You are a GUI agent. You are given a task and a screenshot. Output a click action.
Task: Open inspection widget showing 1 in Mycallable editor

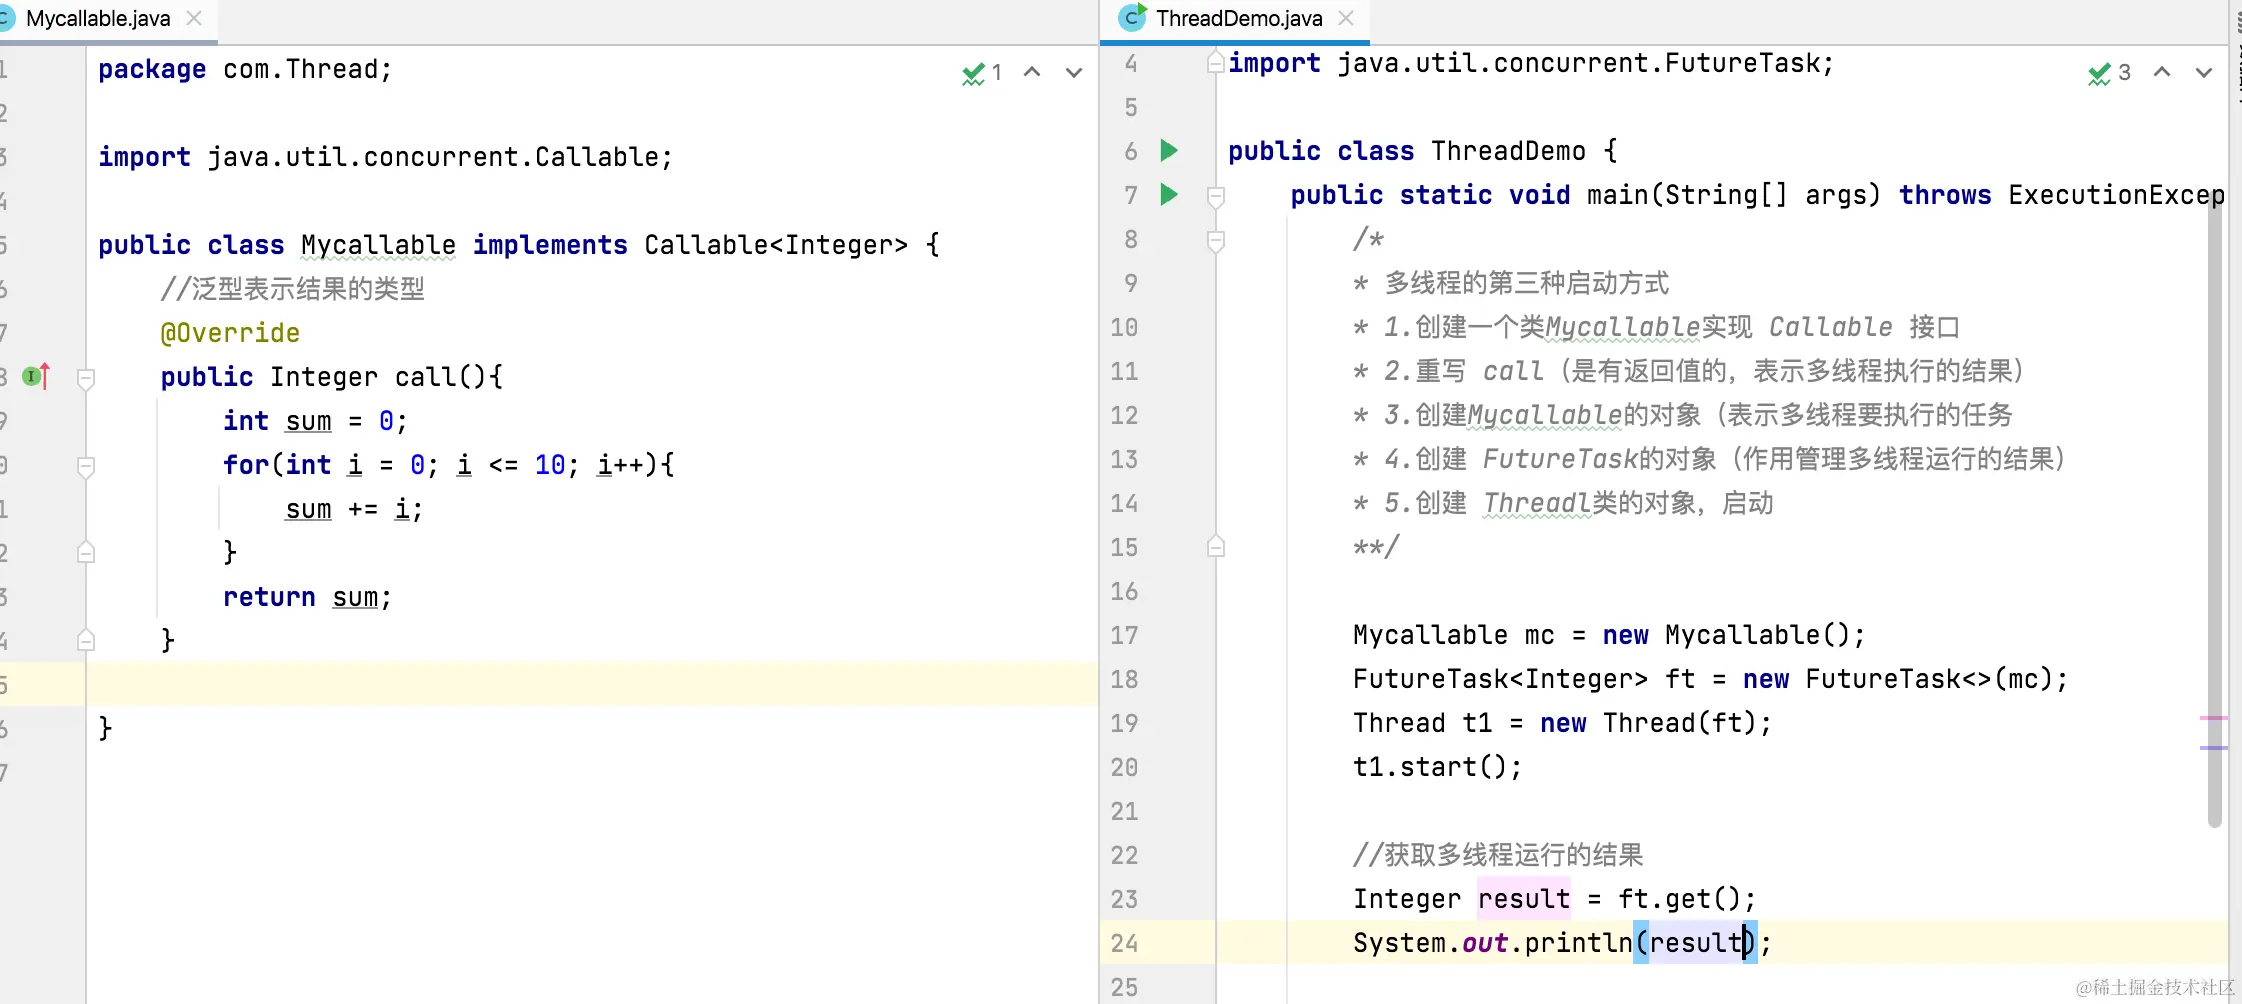pyautogui.click(x=982, y=73)
